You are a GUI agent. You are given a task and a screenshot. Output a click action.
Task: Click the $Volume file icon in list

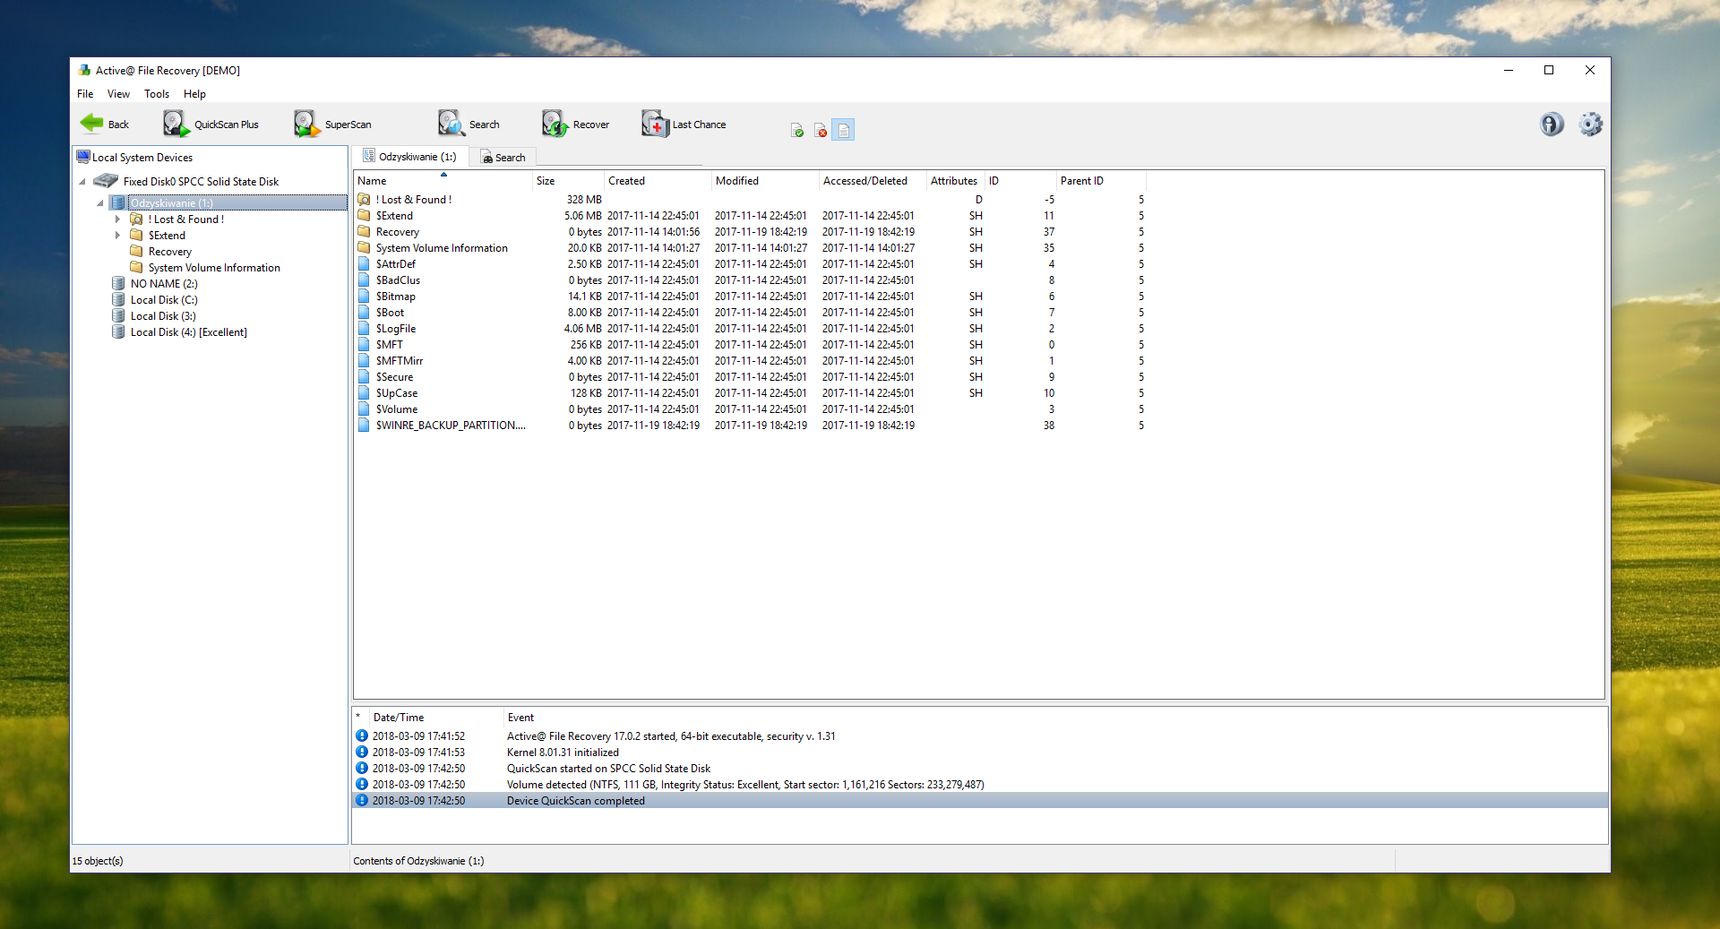365,409
